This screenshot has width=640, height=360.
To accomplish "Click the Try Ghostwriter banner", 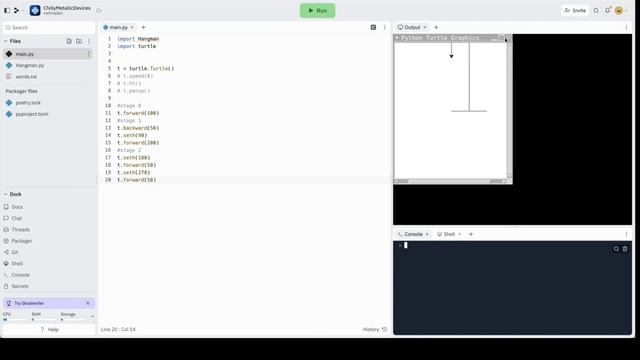I will click(x=49, y=303).
